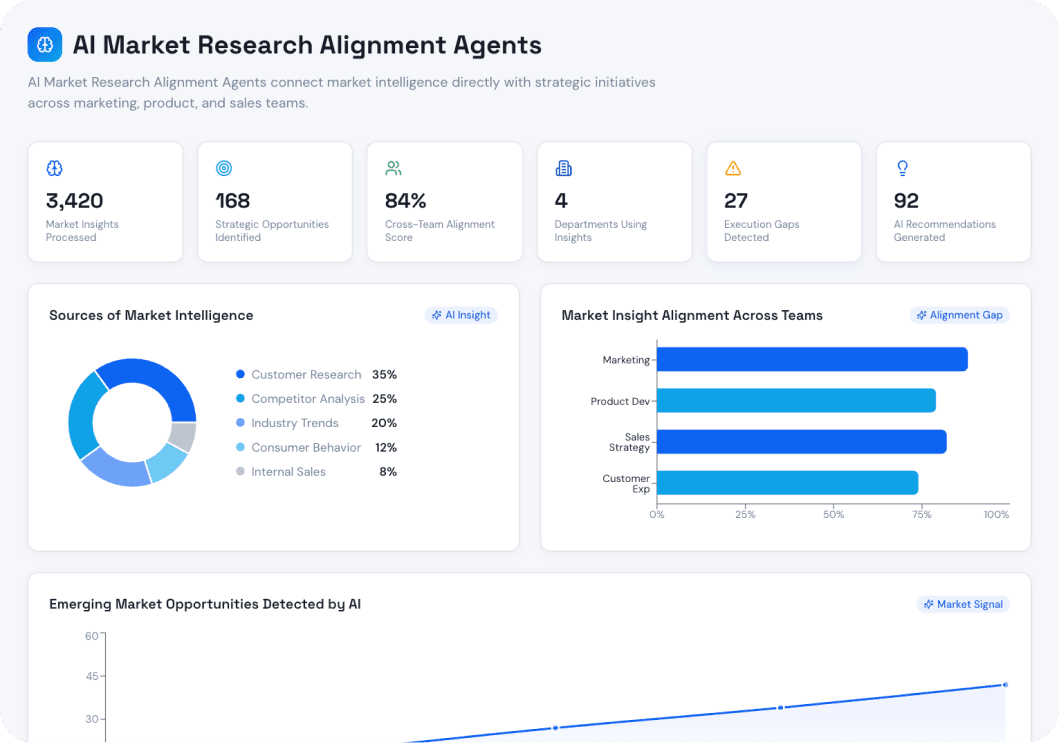1059x743 pixels.
Task: Click the sparkle icon inside the AI Insight badge
Action: (x=435, y=314)
